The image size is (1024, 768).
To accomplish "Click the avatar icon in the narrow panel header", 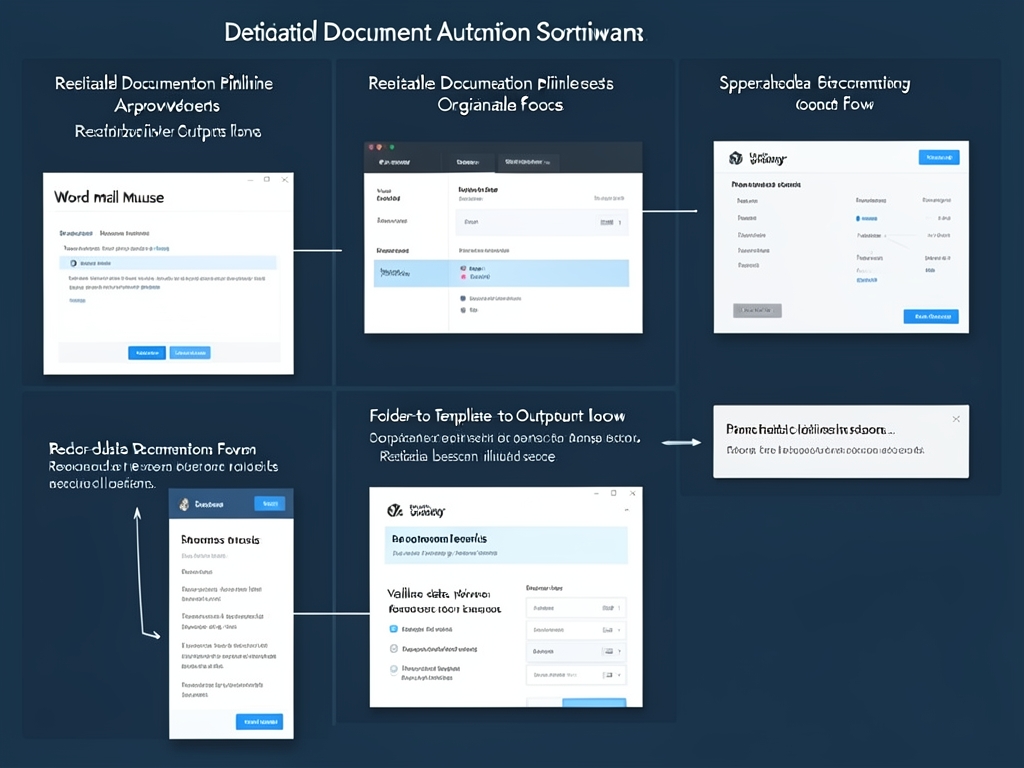I will pos(184,504).
